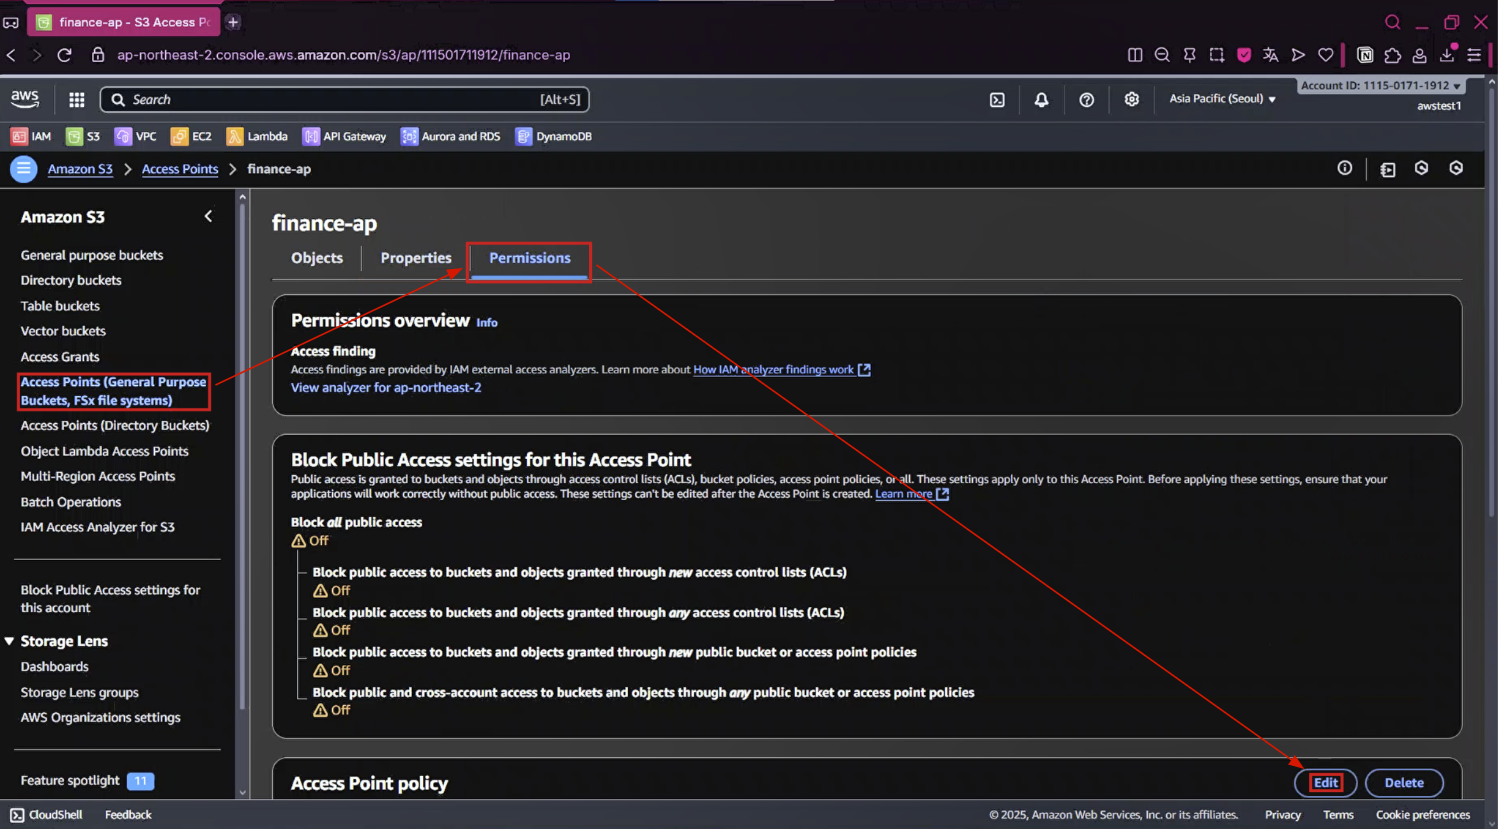Open the notifications bell
1499x829 pixels.
point(1041,99)
